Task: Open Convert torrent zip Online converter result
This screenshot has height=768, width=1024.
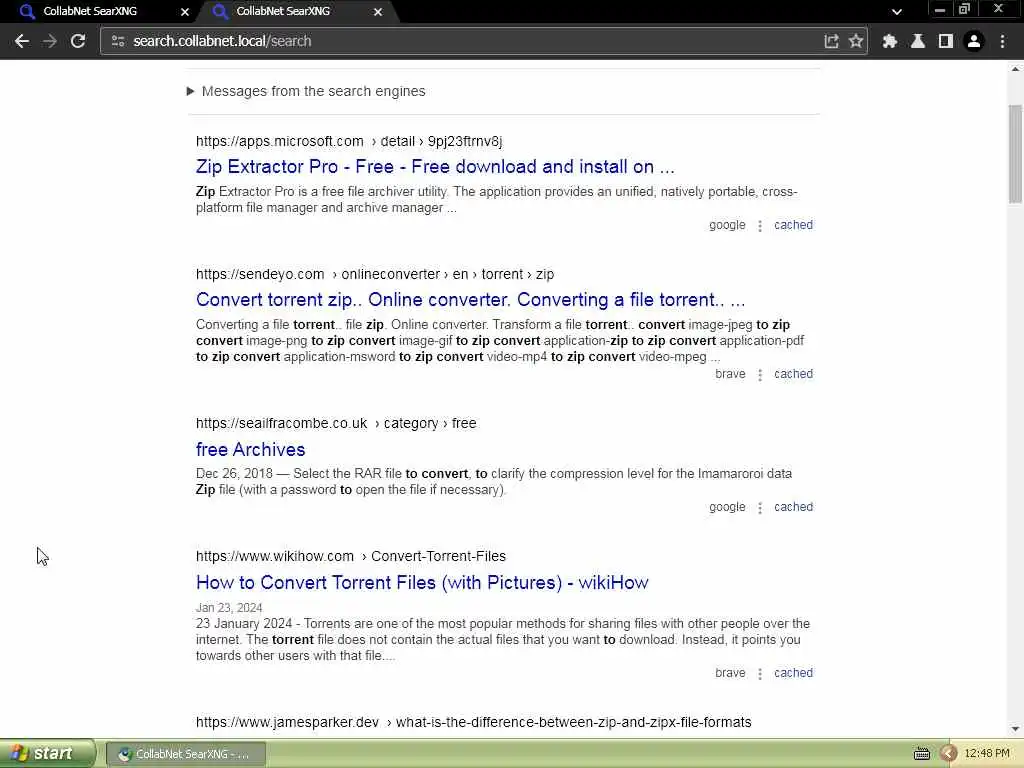Action: (x=470, y=300)
